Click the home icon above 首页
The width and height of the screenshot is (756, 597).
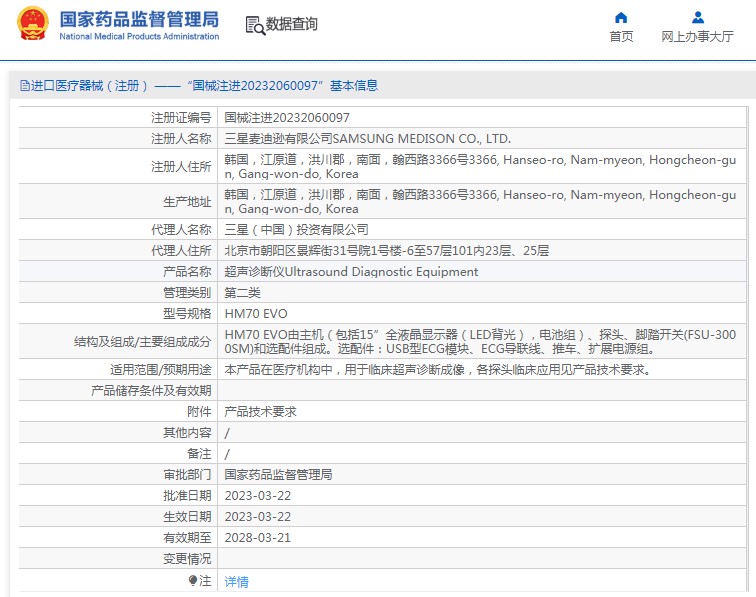click(x=621, y=17)
